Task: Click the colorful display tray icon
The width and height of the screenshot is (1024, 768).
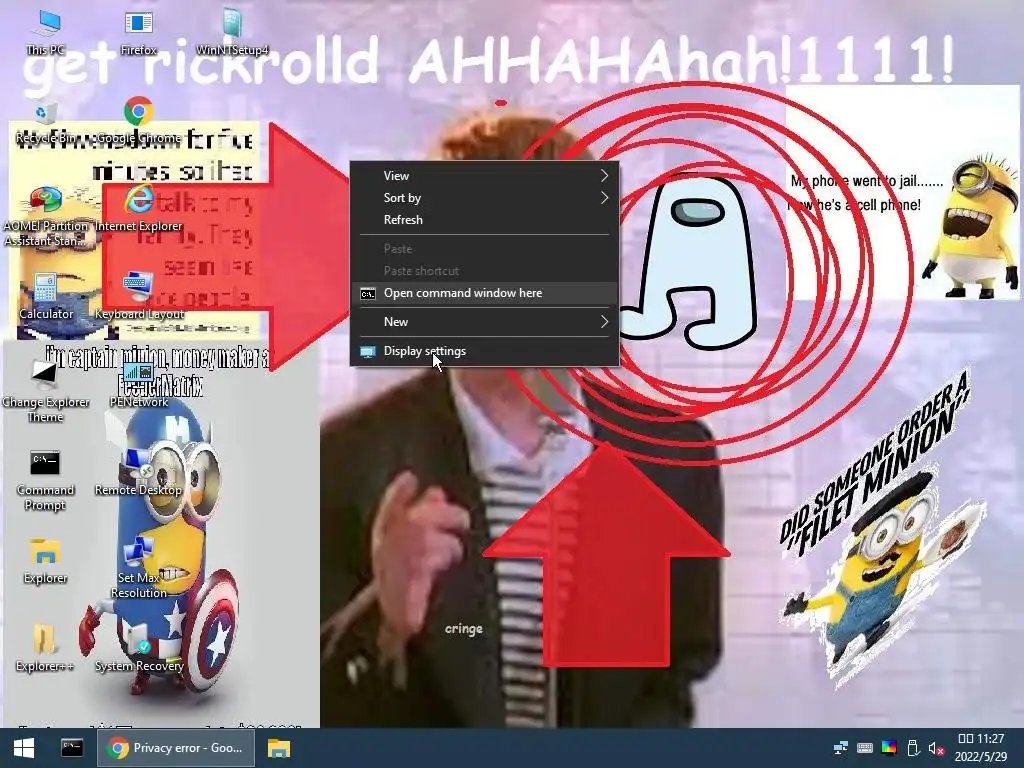Action: [x=889, y=748]
